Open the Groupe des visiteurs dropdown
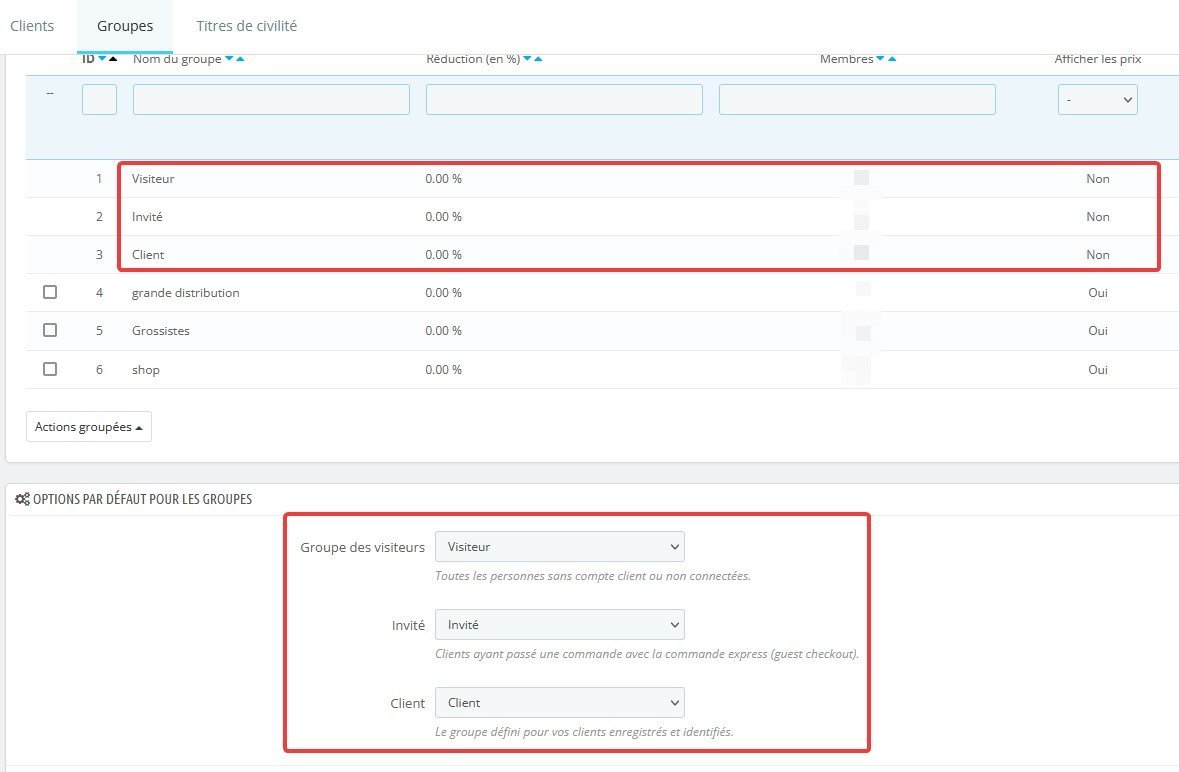Image resolution: width=1179 pixels, height=772 pixels. (559, 546)
